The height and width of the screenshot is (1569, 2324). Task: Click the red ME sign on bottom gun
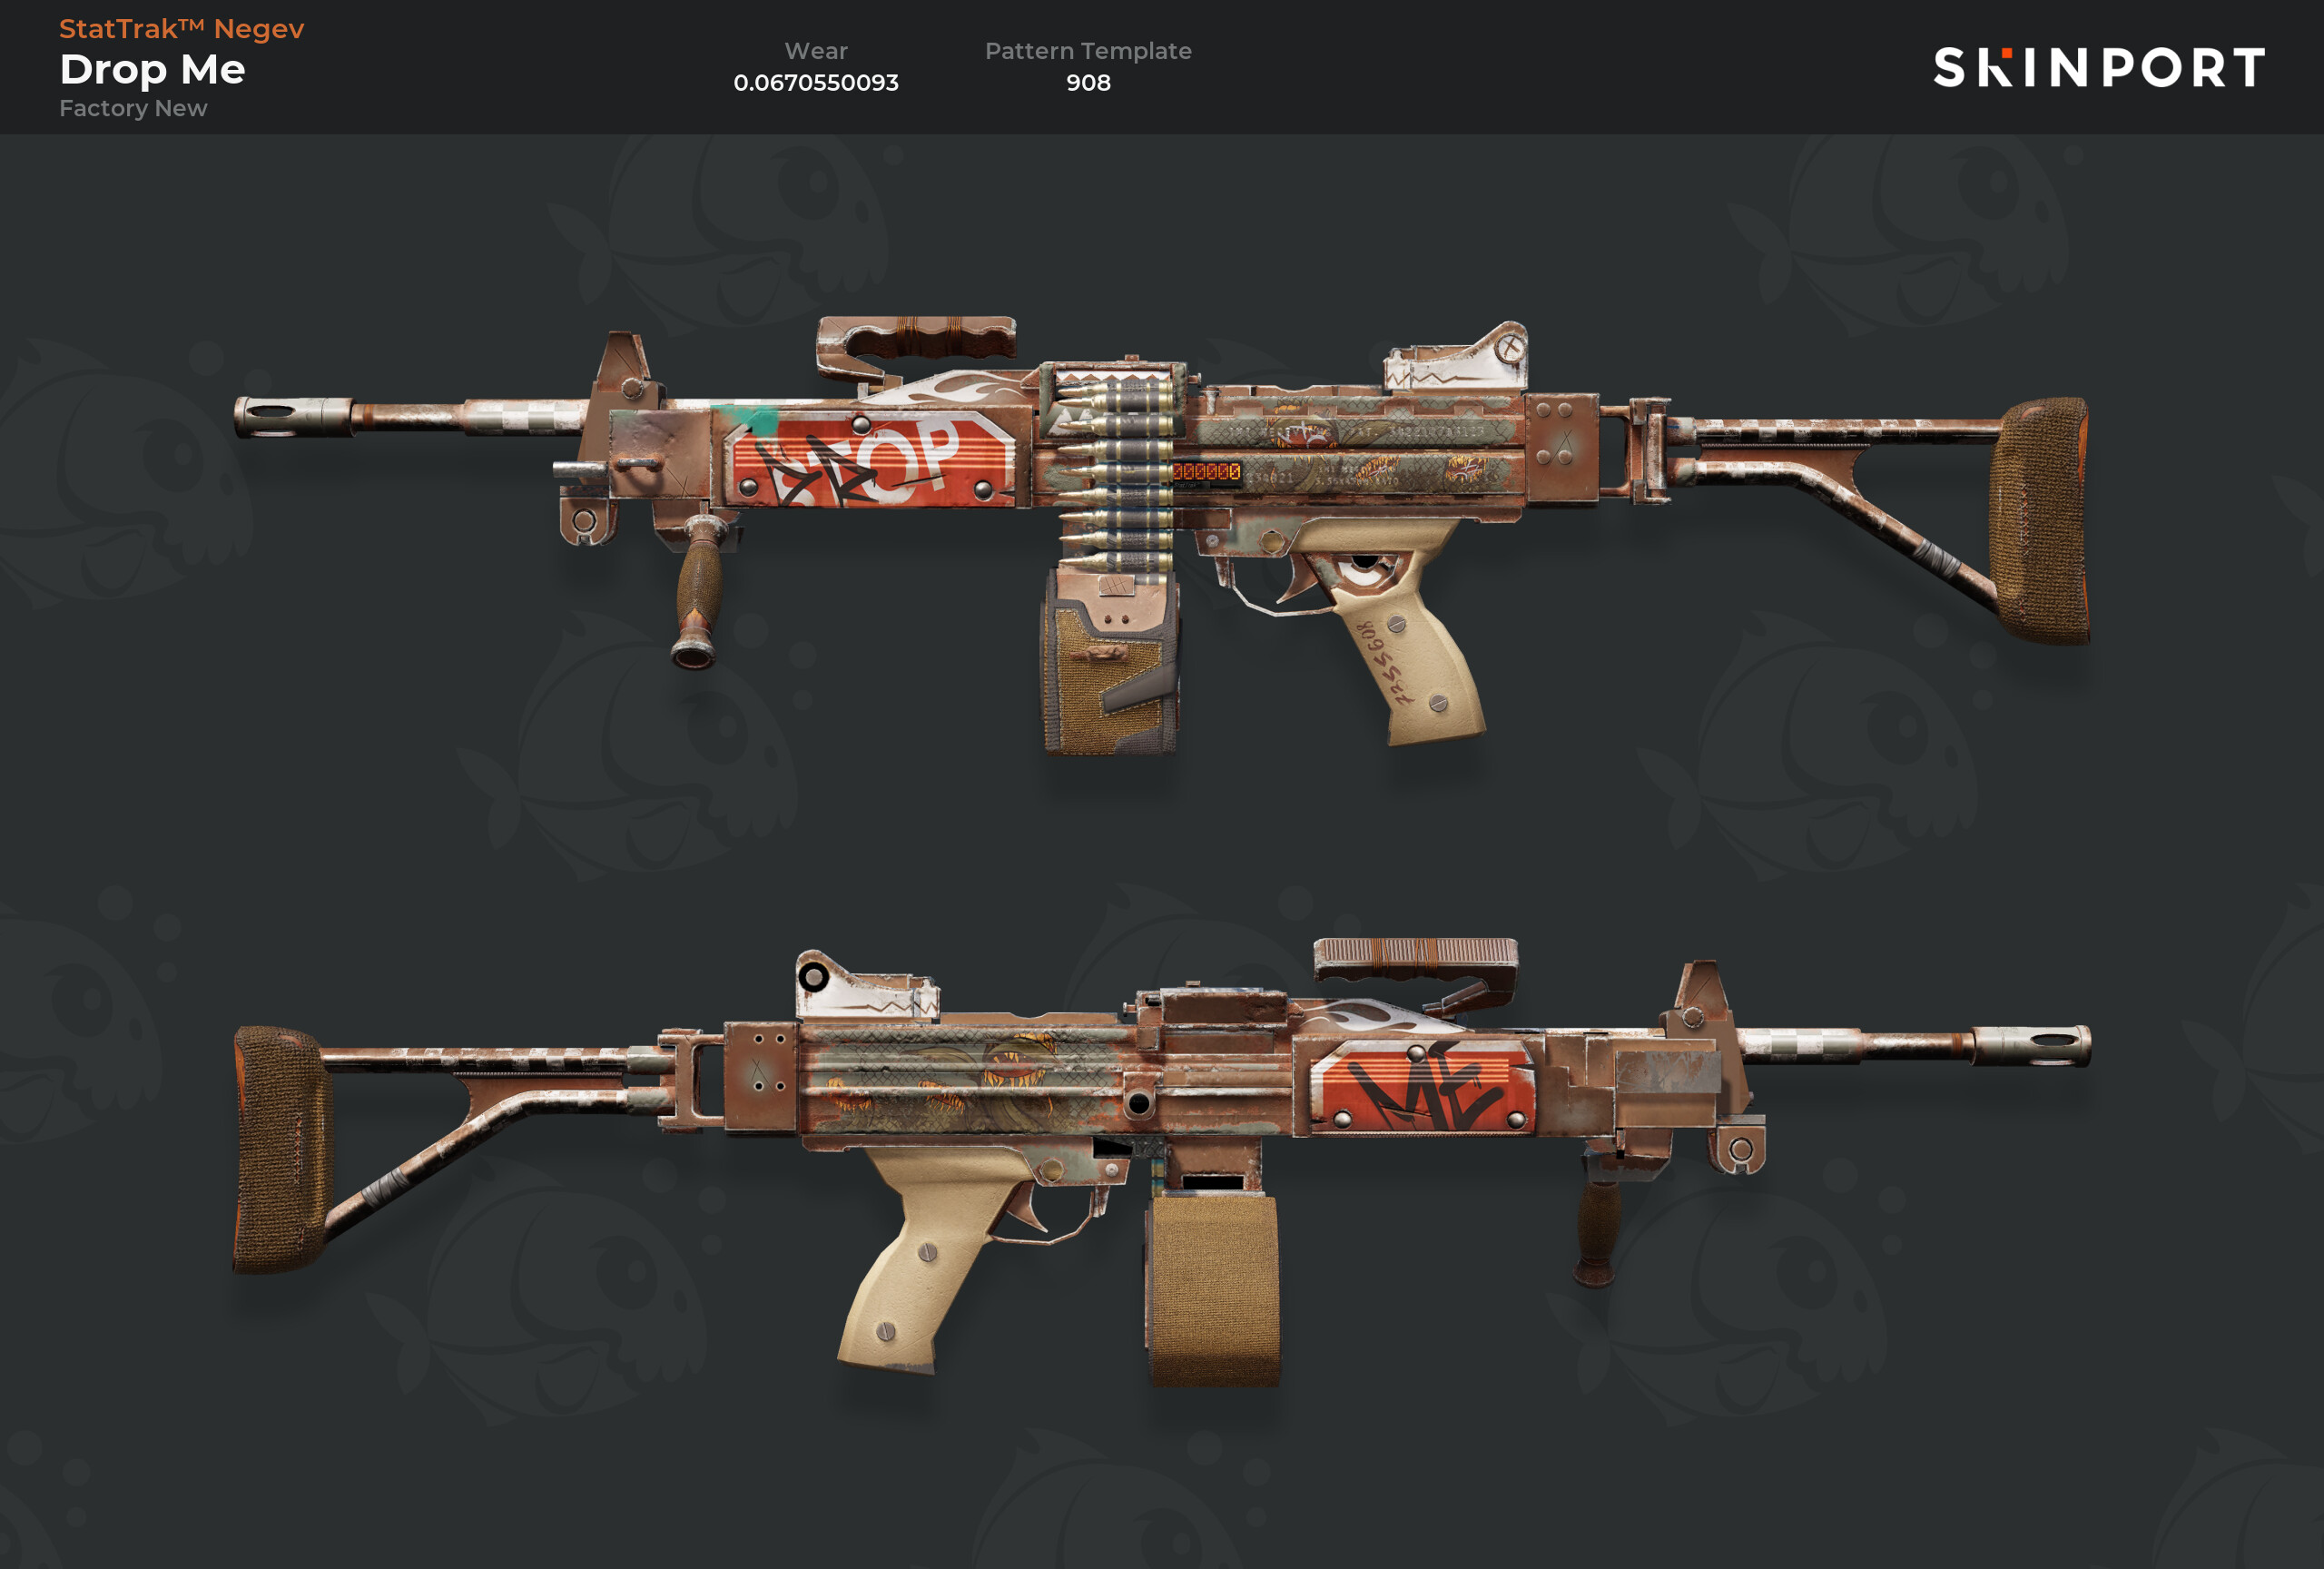click(1422, 1086)
